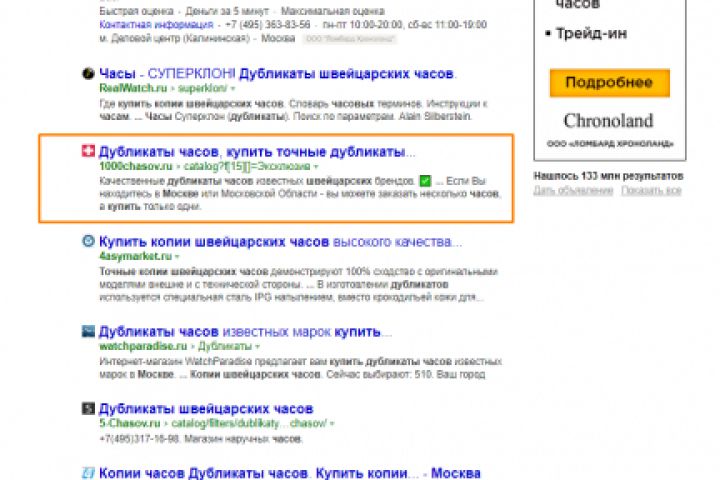Image resolution: width=720 pixels, height=480 pixels.
Task: Click the RealWatch.ru green URL
Action: tap(133, 88)
